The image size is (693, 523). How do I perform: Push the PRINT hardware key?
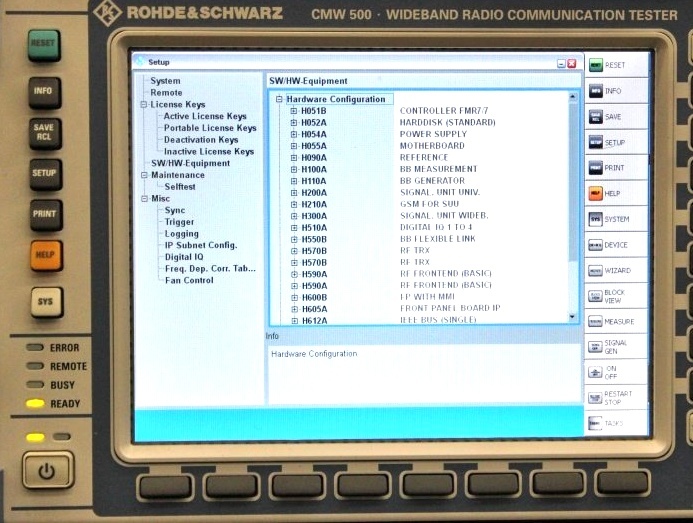(46, 215)
